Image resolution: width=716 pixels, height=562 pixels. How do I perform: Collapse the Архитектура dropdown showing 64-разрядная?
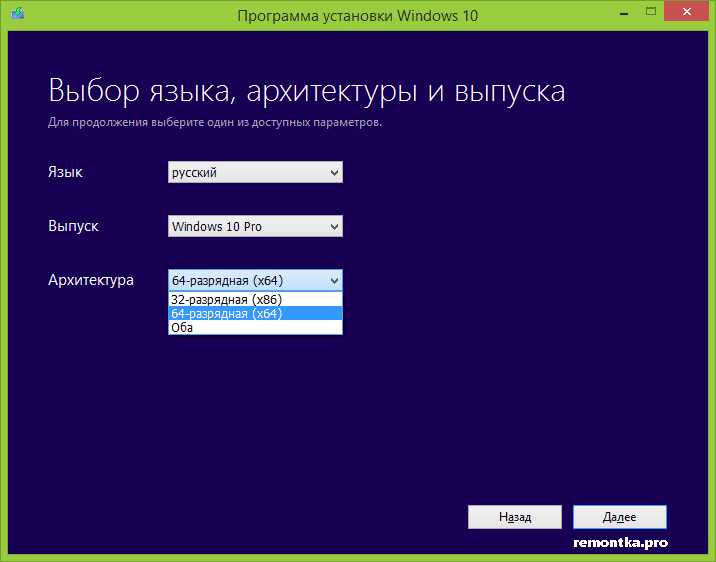[255, 280]
